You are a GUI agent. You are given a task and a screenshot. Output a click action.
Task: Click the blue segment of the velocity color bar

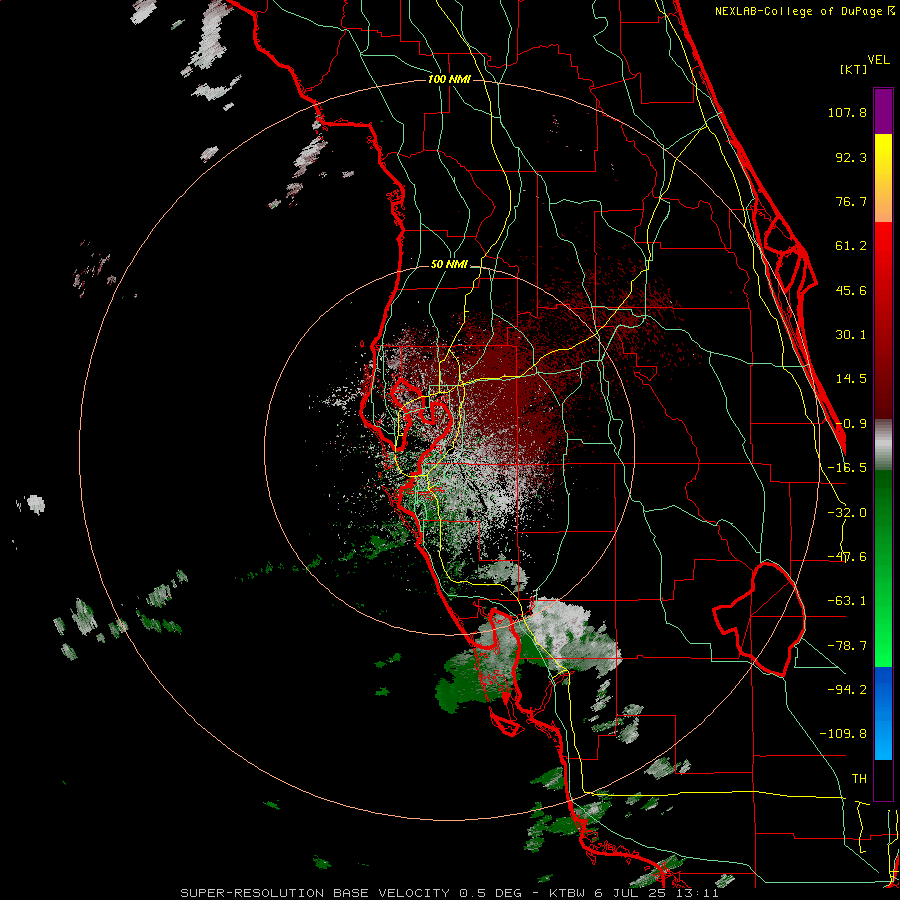[883, 713]
